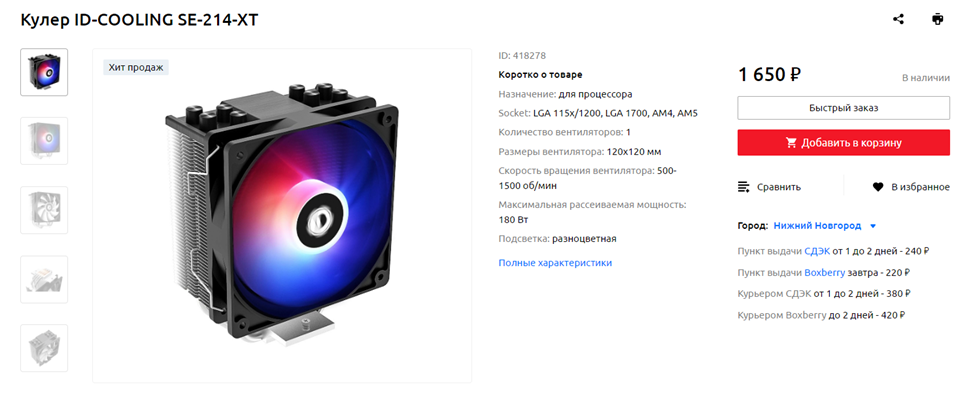Click the Быстрый заказ button
This screenshot has height=408, width=973.
pyautogui.click(x=843, y=108)
